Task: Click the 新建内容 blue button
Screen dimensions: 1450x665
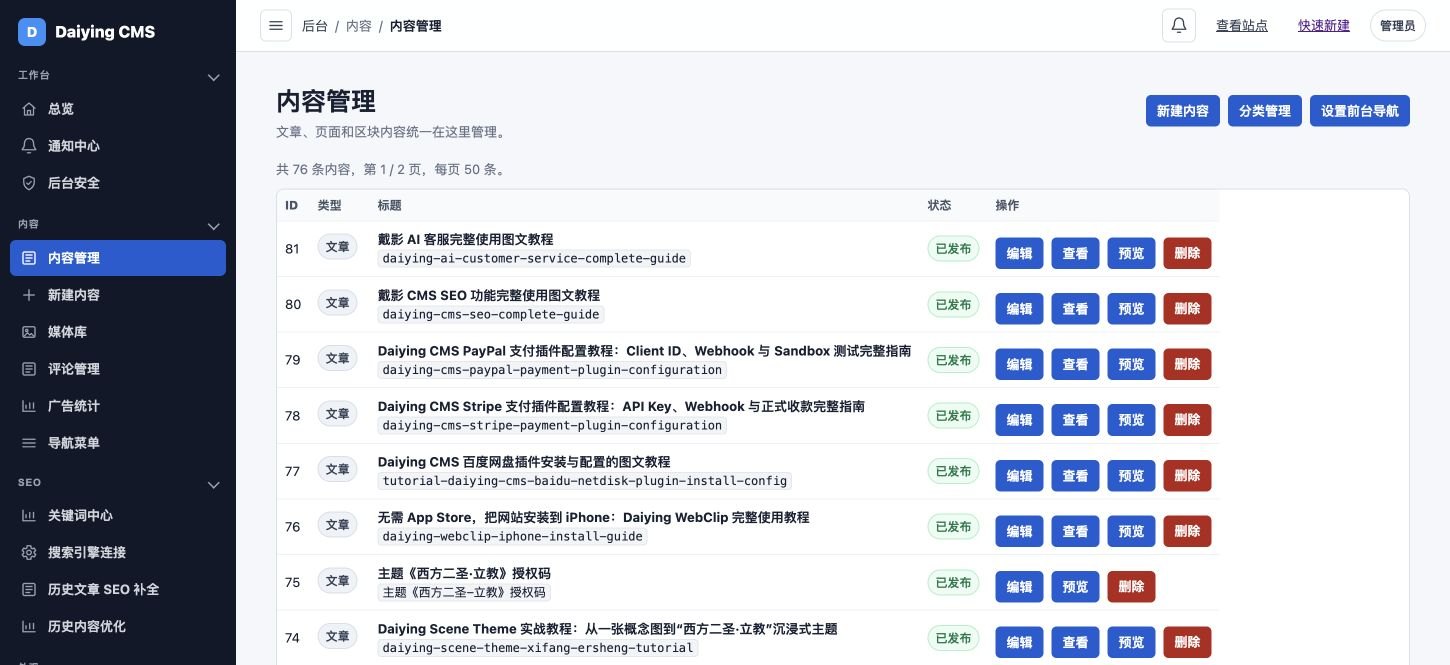Action: point(1183,111)
